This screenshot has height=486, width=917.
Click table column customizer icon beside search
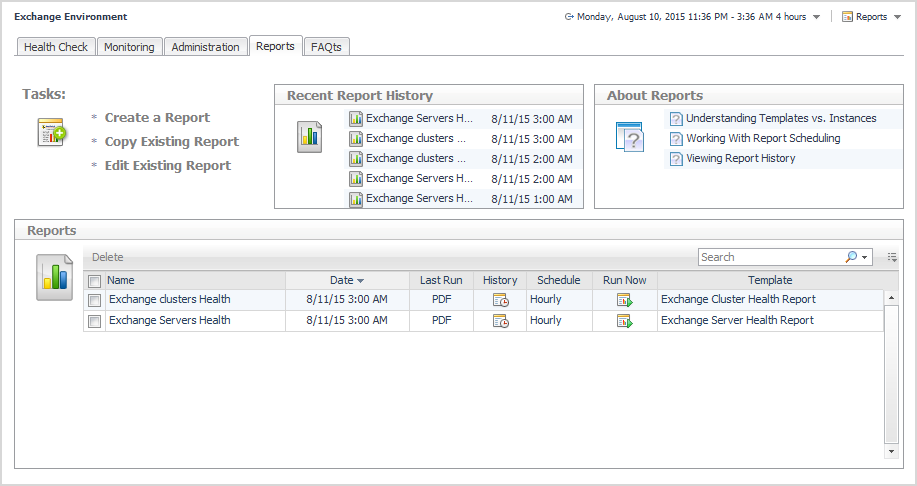(x=892, y=257)
